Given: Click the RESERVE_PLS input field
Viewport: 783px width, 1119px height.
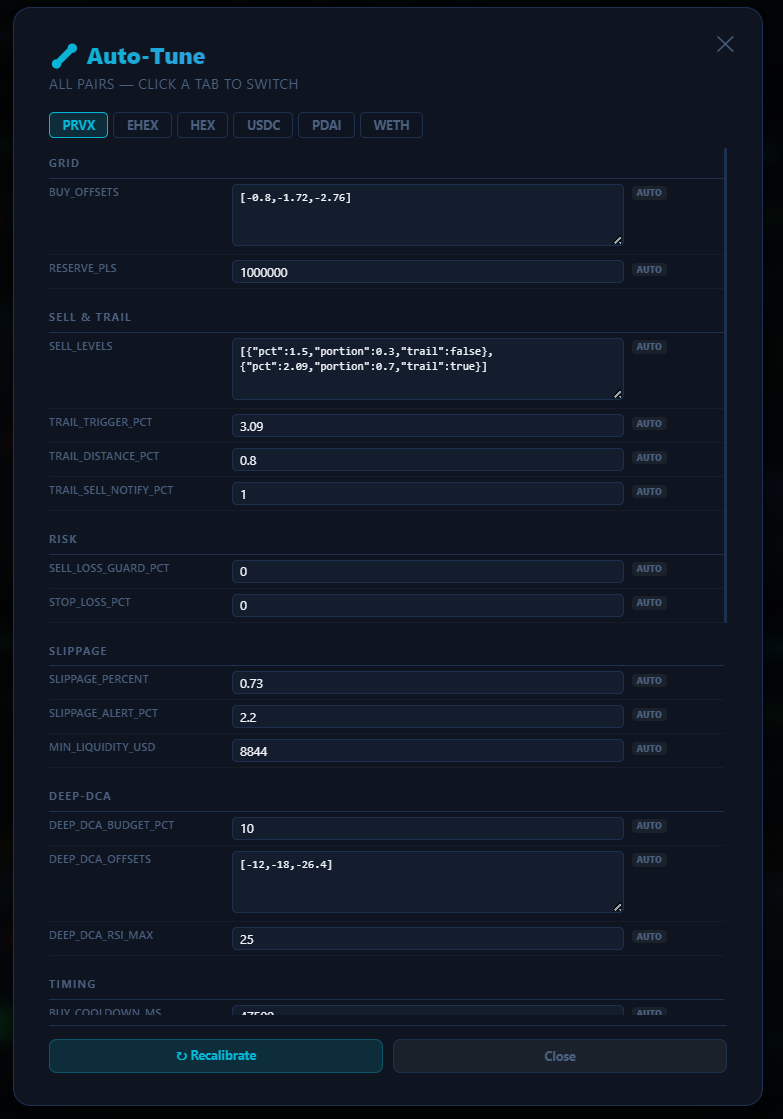Looking at the screenshot, I should point(428,271).
